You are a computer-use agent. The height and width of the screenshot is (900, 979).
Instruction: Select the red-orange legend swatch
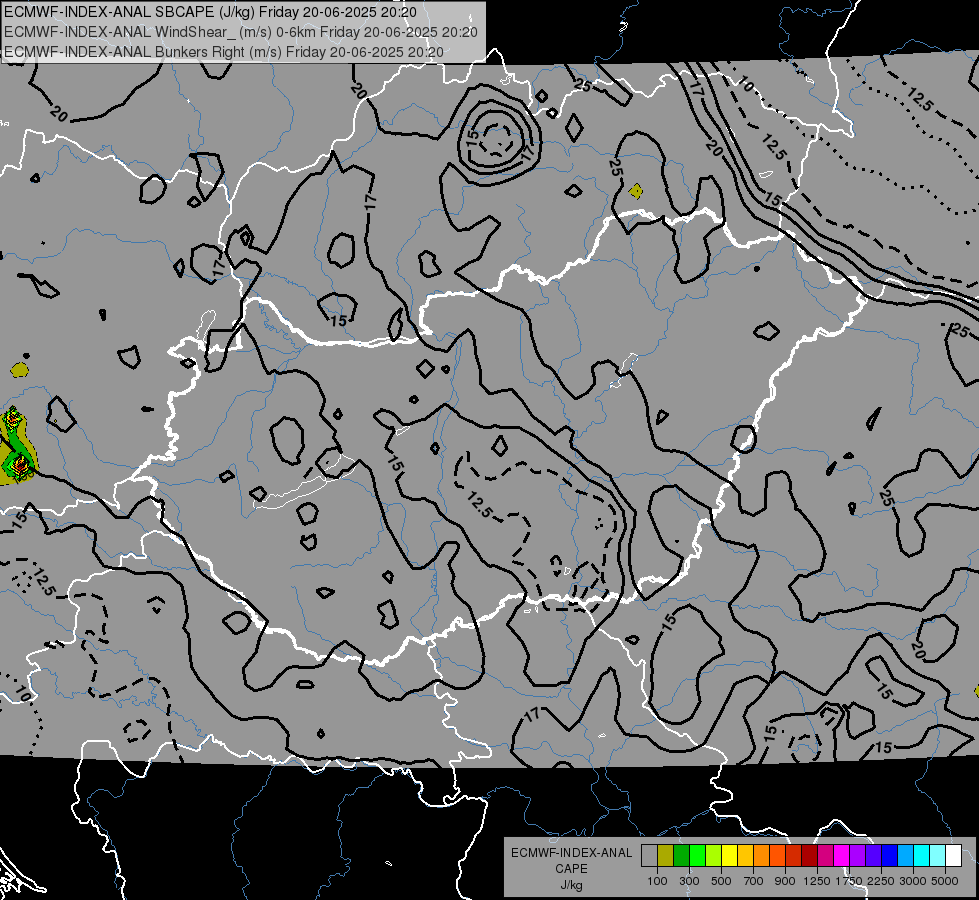777,856
